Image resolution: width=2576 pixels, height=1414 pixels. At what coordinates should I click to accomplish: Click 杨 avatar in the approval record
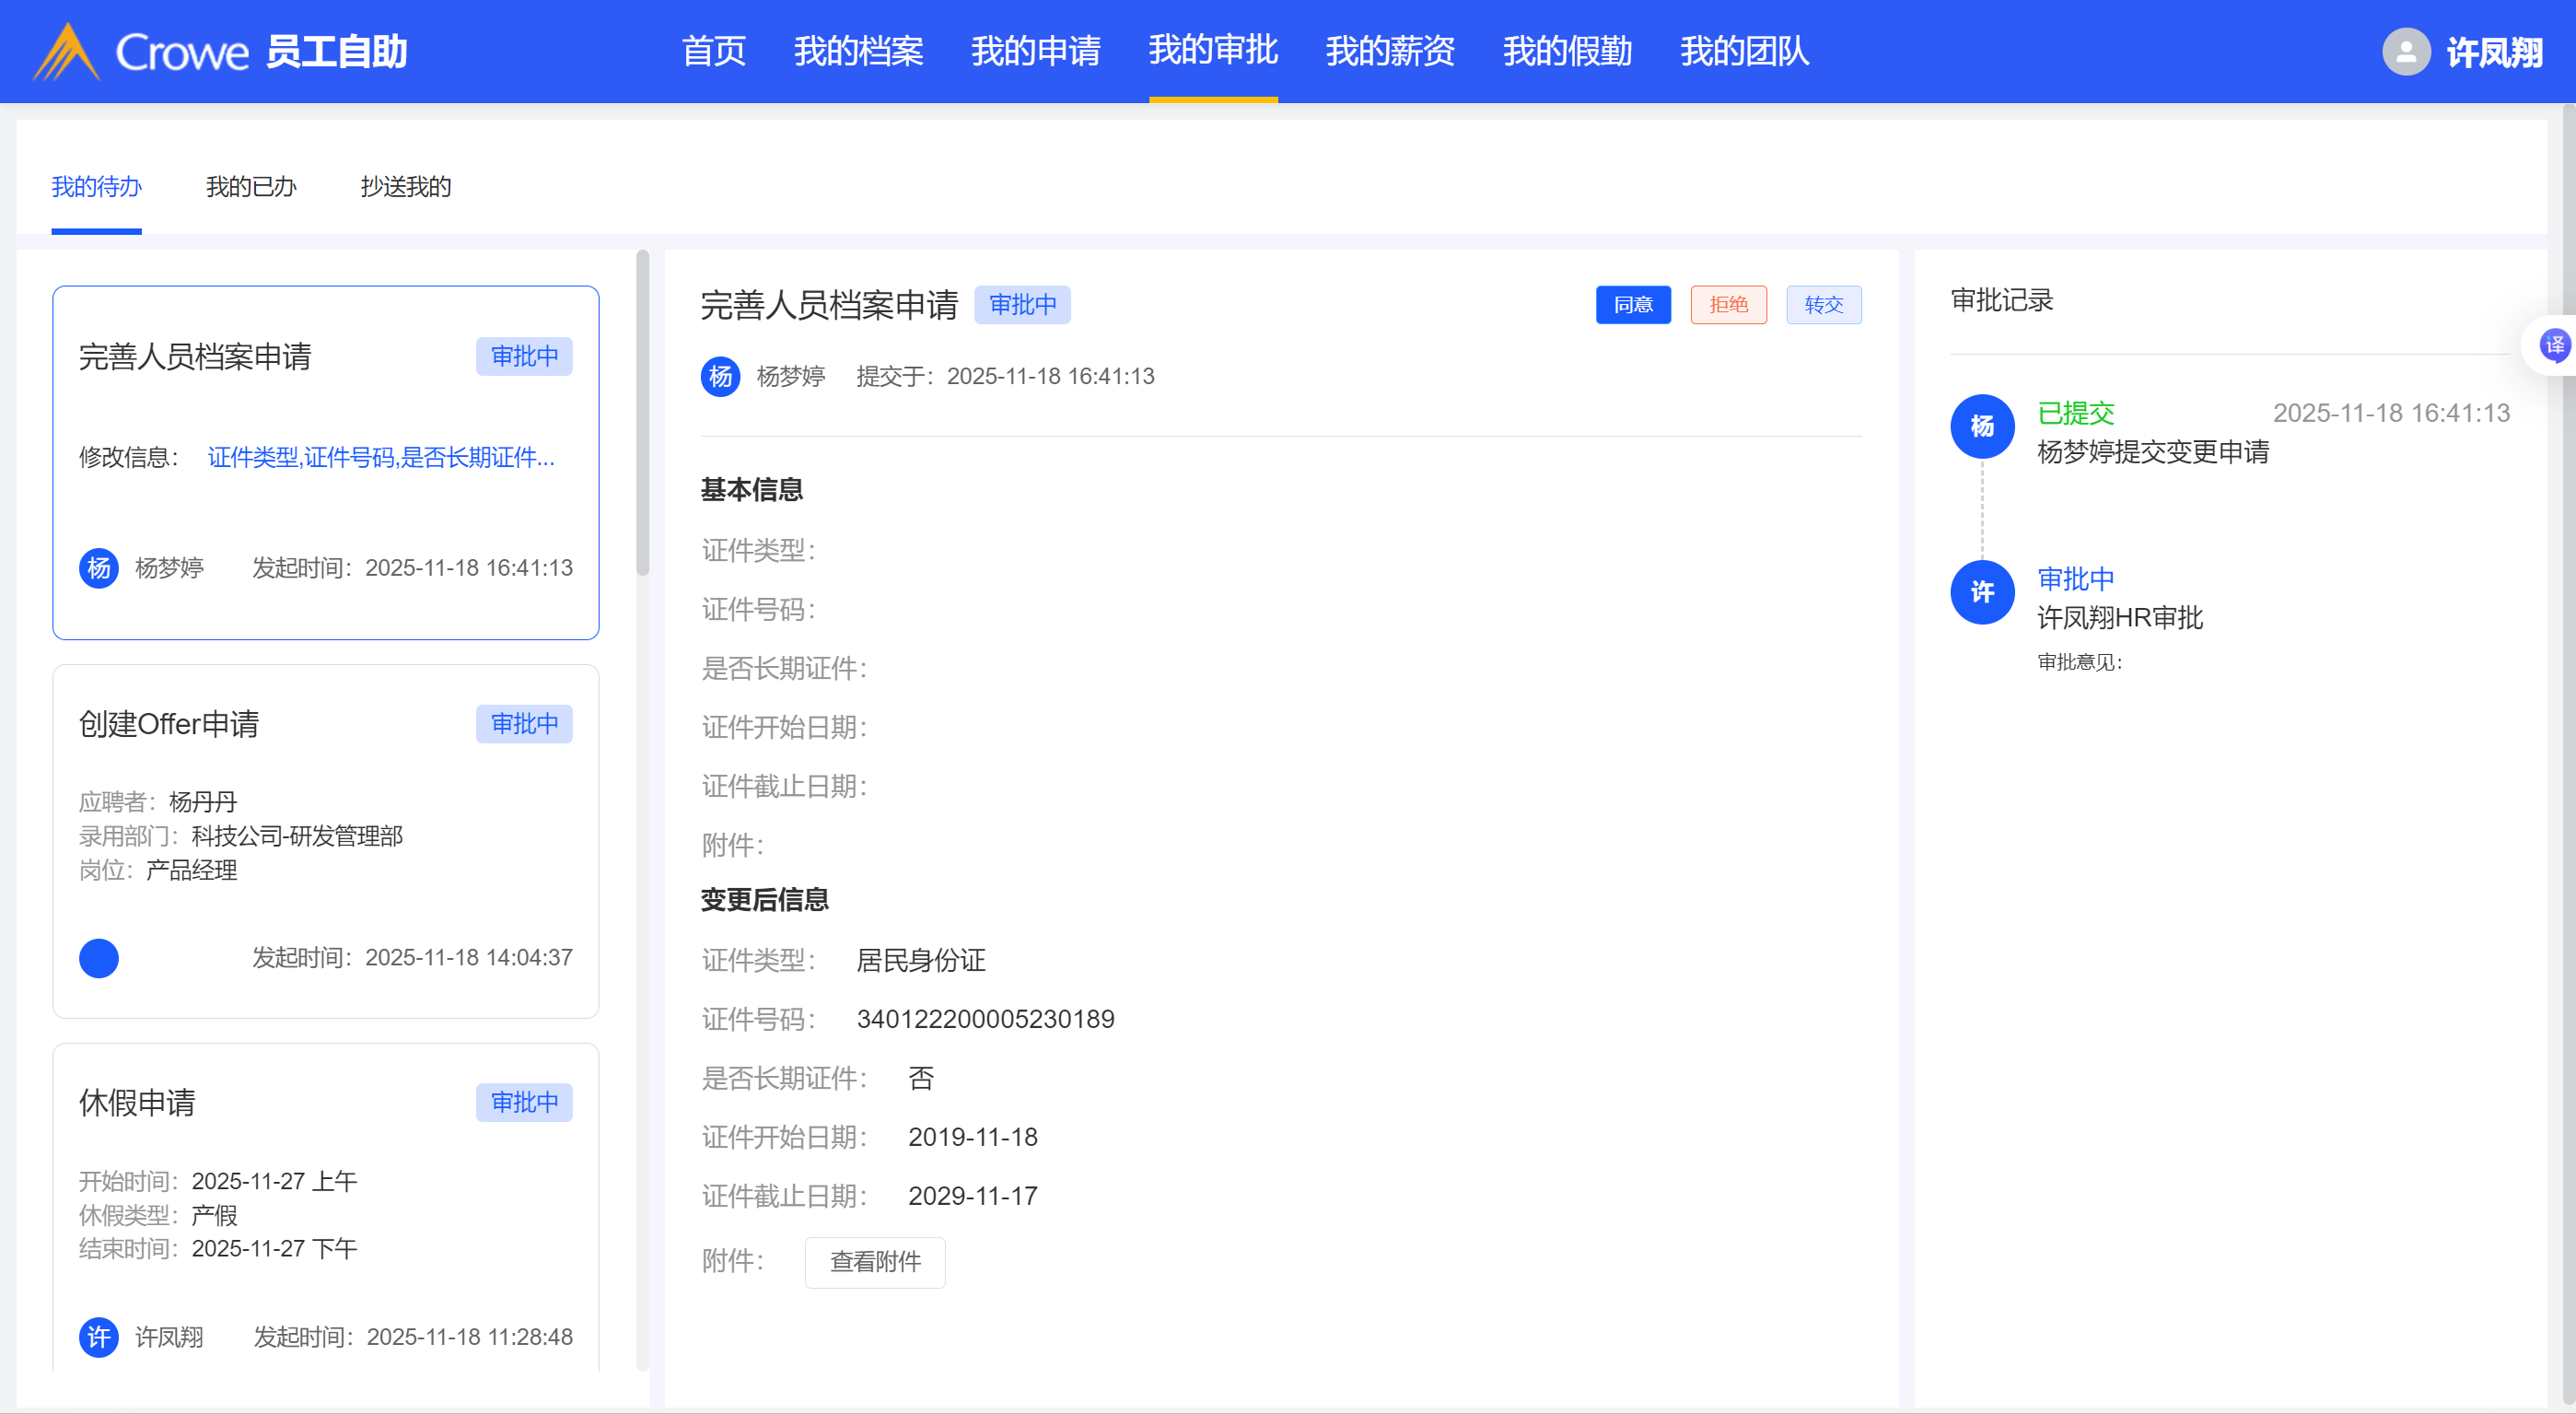[x=1981, y=427]
